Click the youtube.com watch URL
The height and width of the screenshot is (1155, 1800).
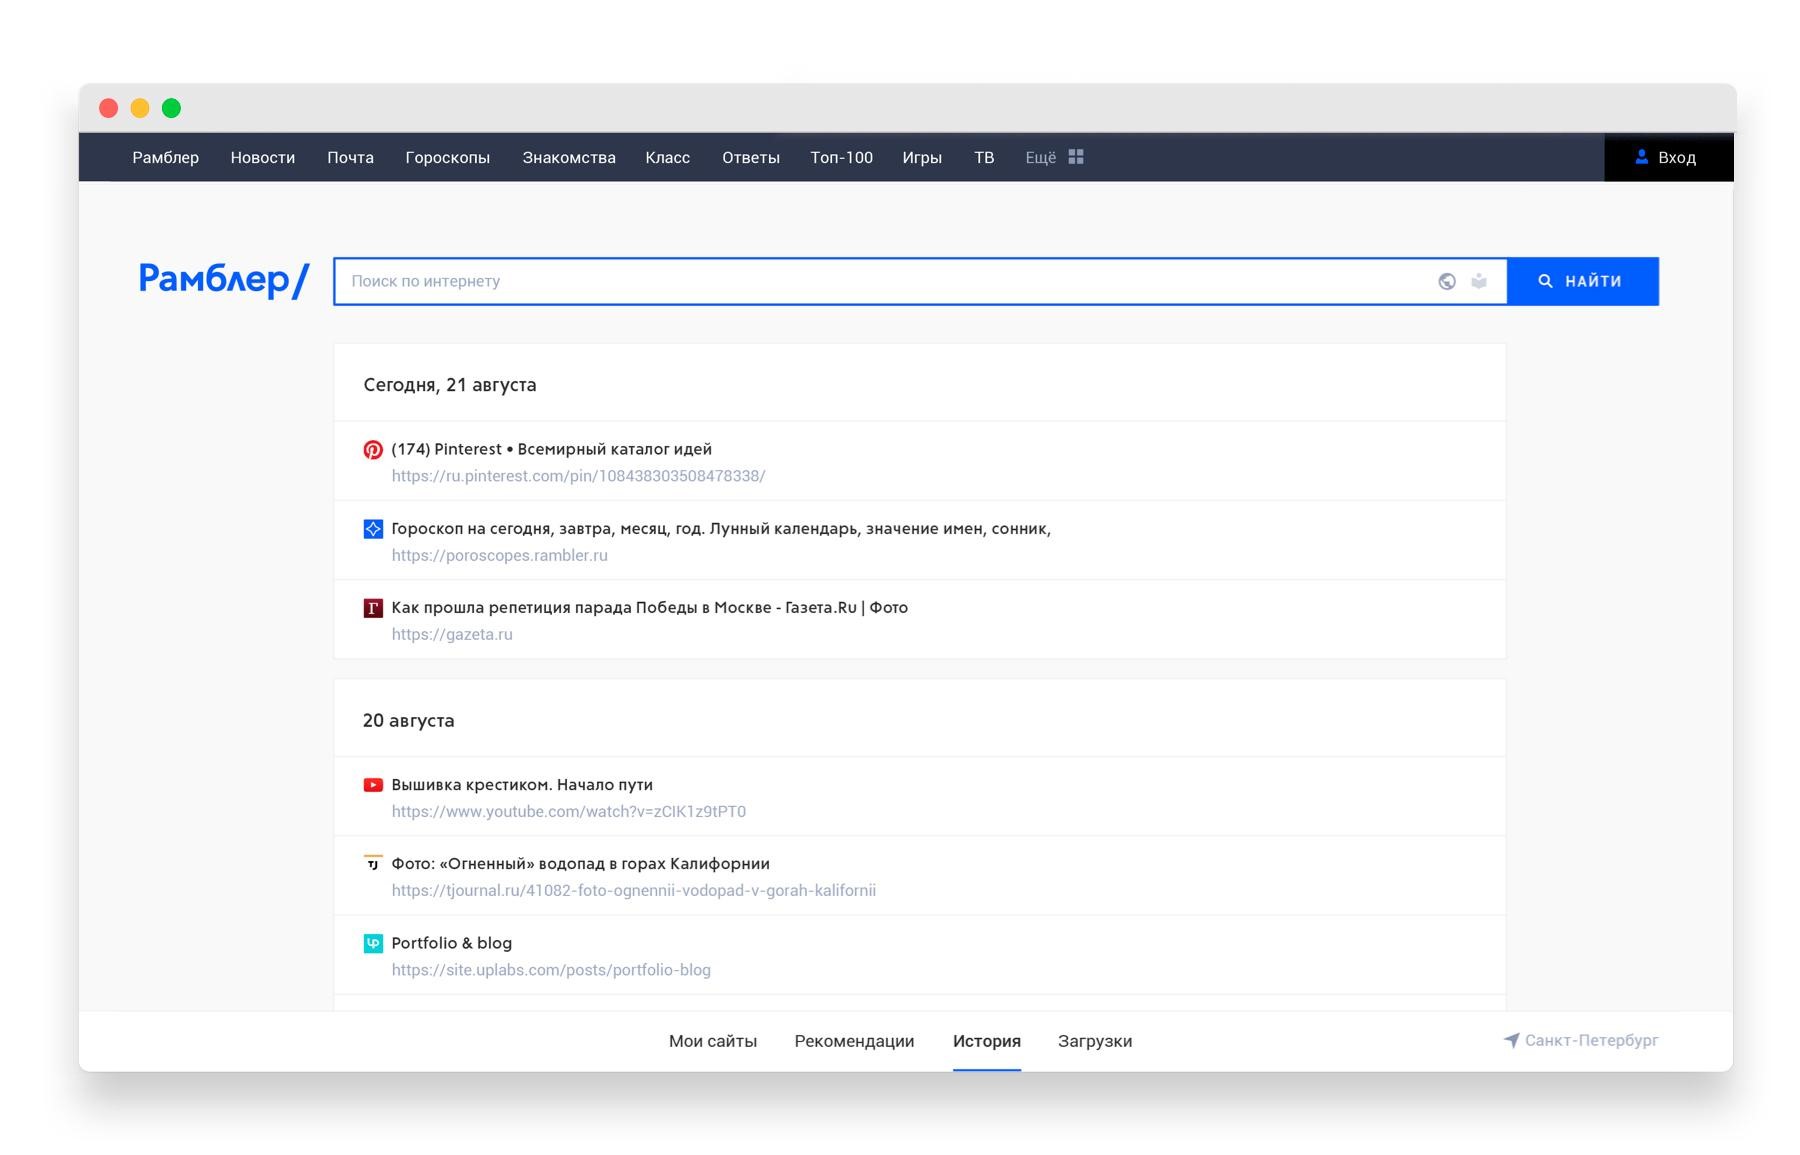569,811
